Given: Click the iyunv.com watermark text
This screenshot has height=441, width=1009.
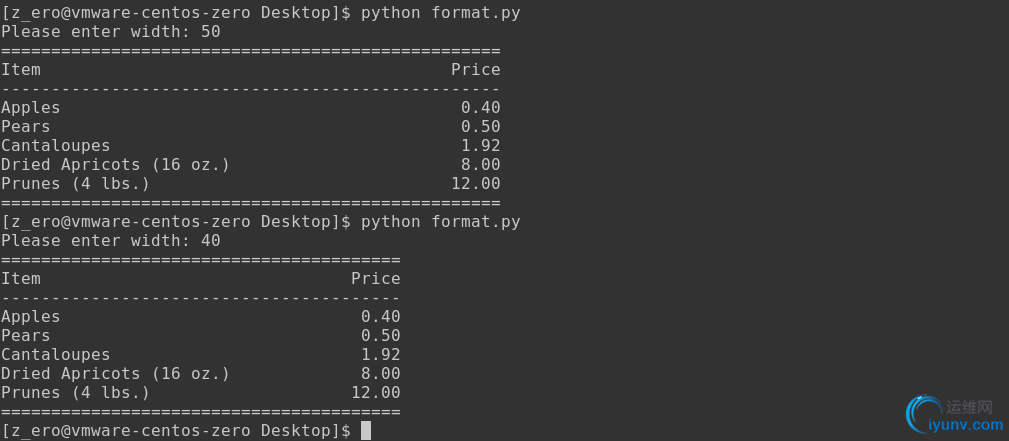Looking at the screenshot, I should (965, 425).
